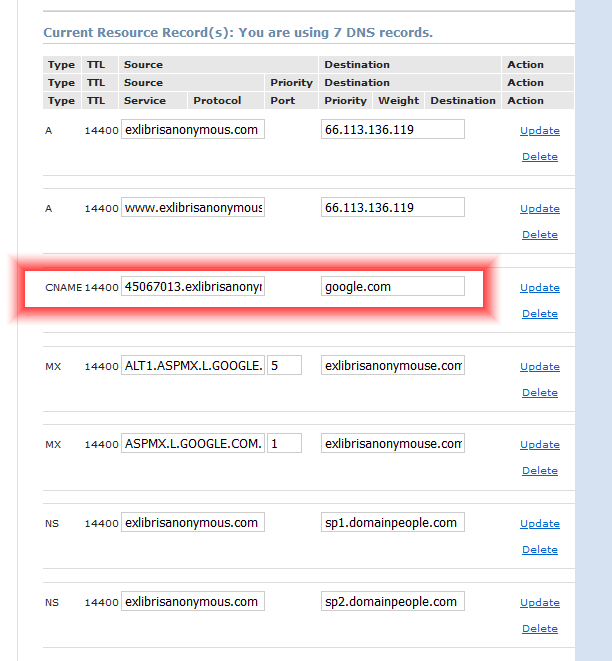
Task: Edit the google.com destination field
Action: [x=392, y=286]
